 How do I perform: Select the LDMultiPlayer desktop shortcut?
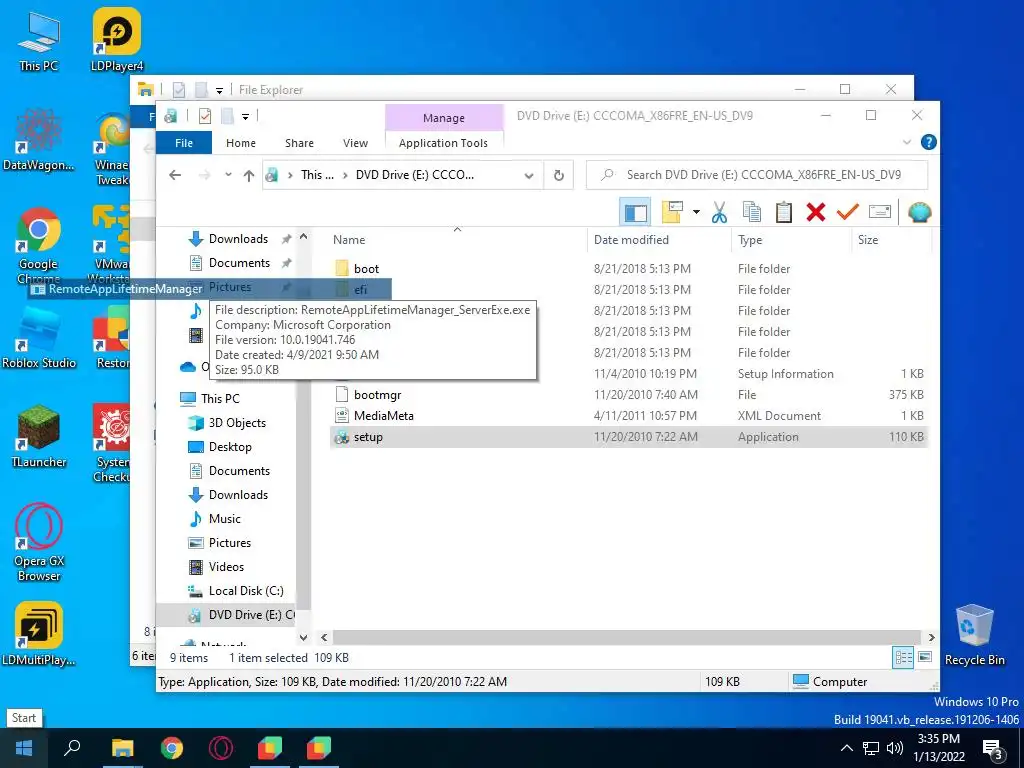pos(39,633)
